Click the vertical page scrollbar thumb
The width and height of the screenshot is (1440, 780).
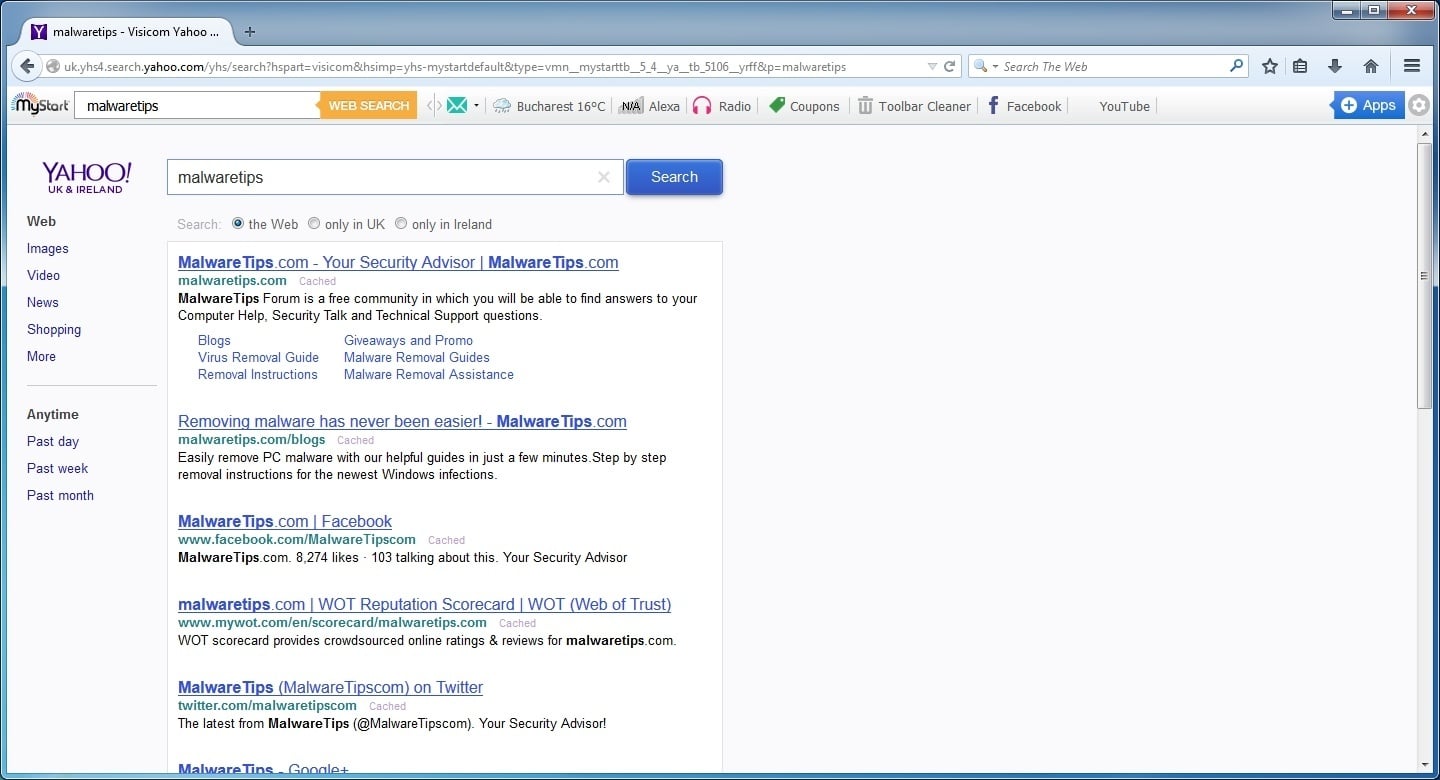(x=1424, y=275)
